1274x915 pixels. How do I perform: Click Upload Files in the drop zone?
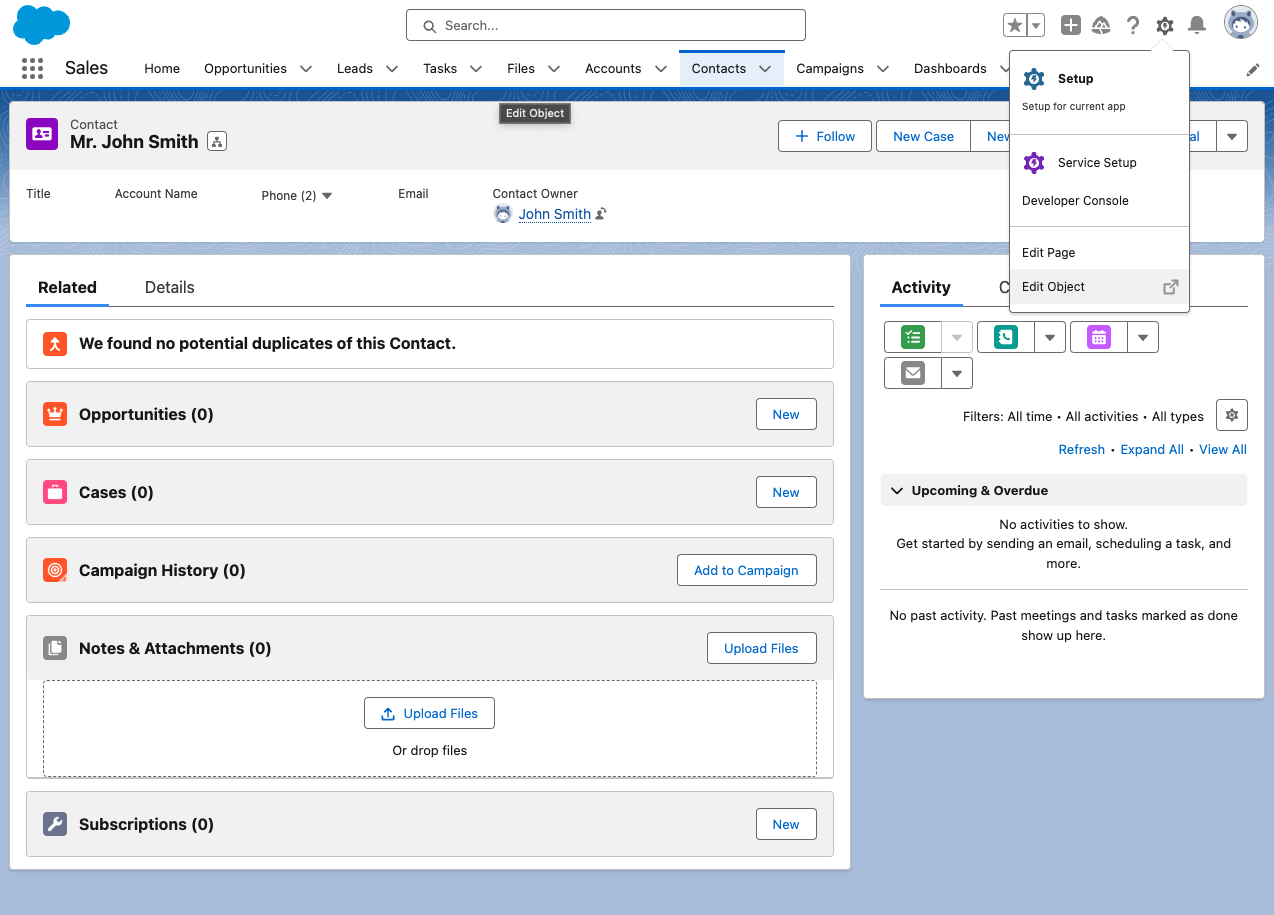429,714
